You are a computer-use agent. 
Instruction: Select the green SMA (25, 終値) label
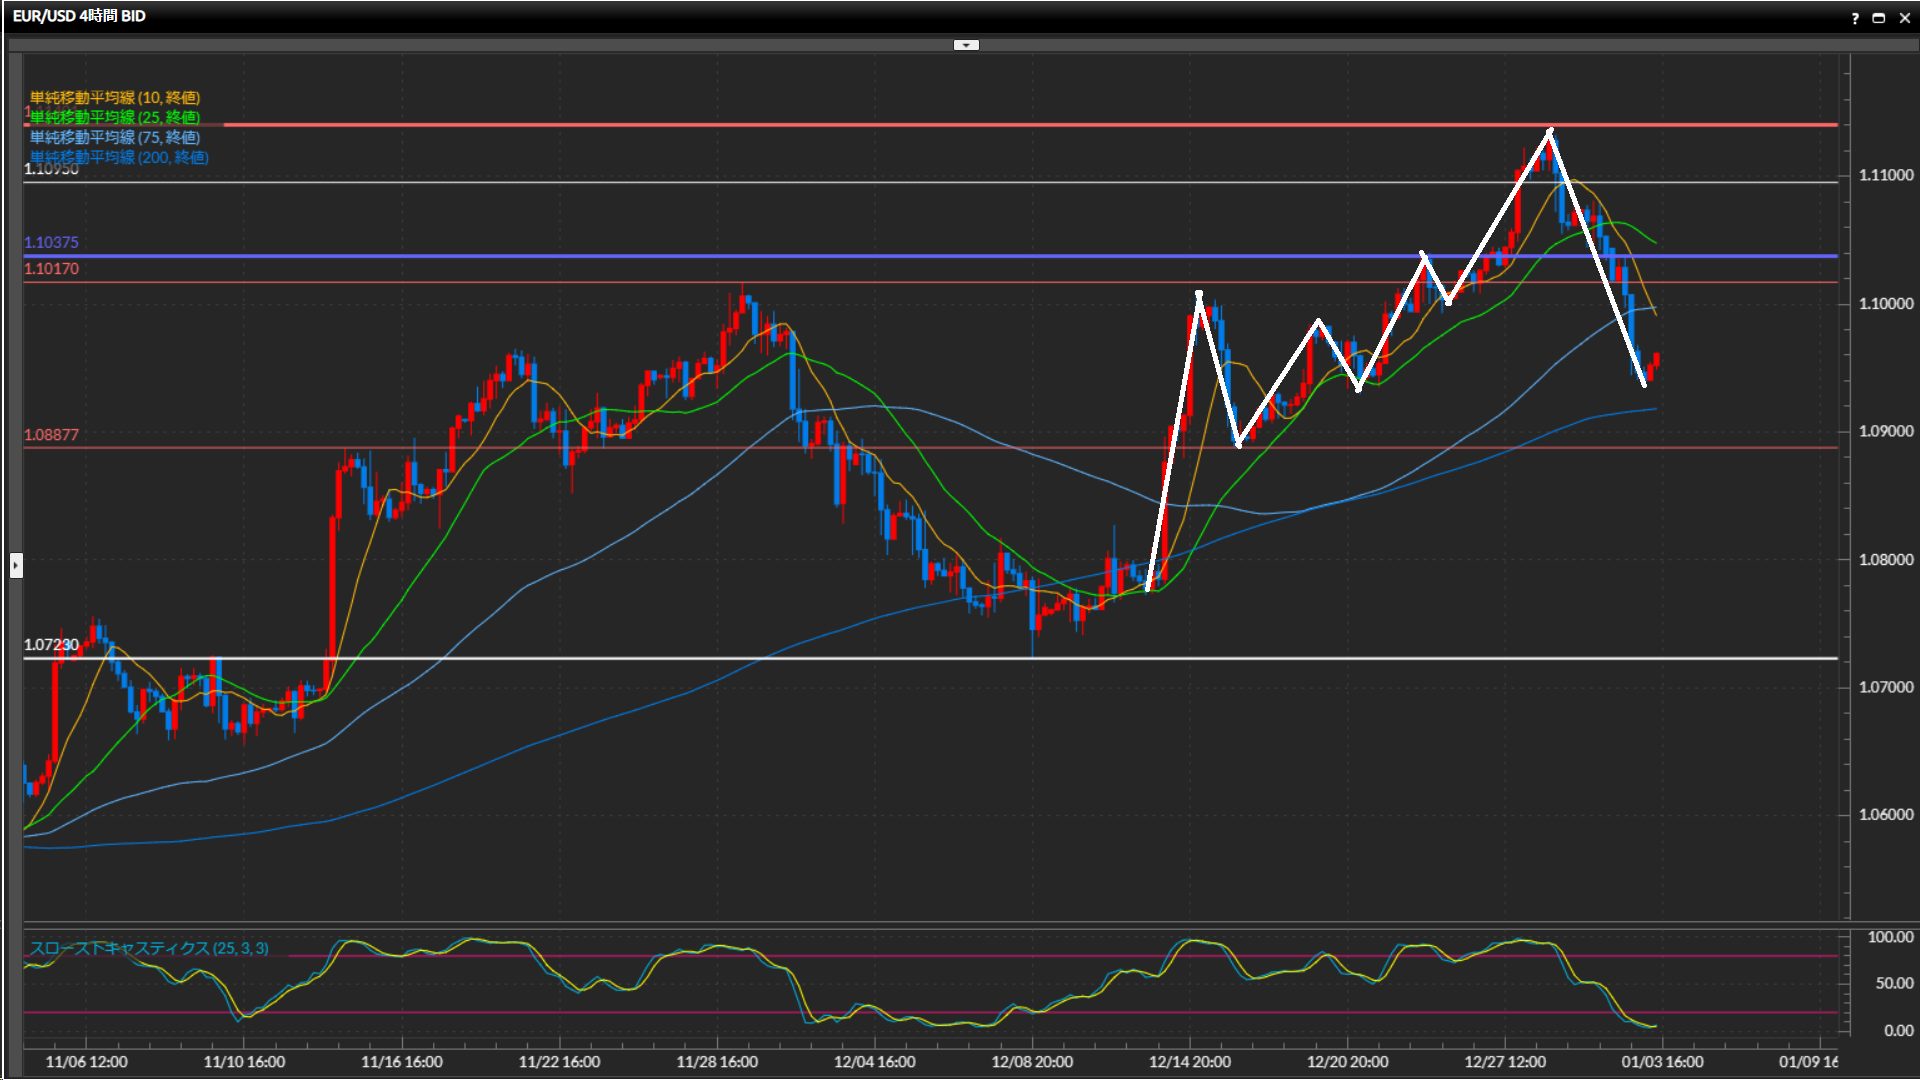[114, 117]
